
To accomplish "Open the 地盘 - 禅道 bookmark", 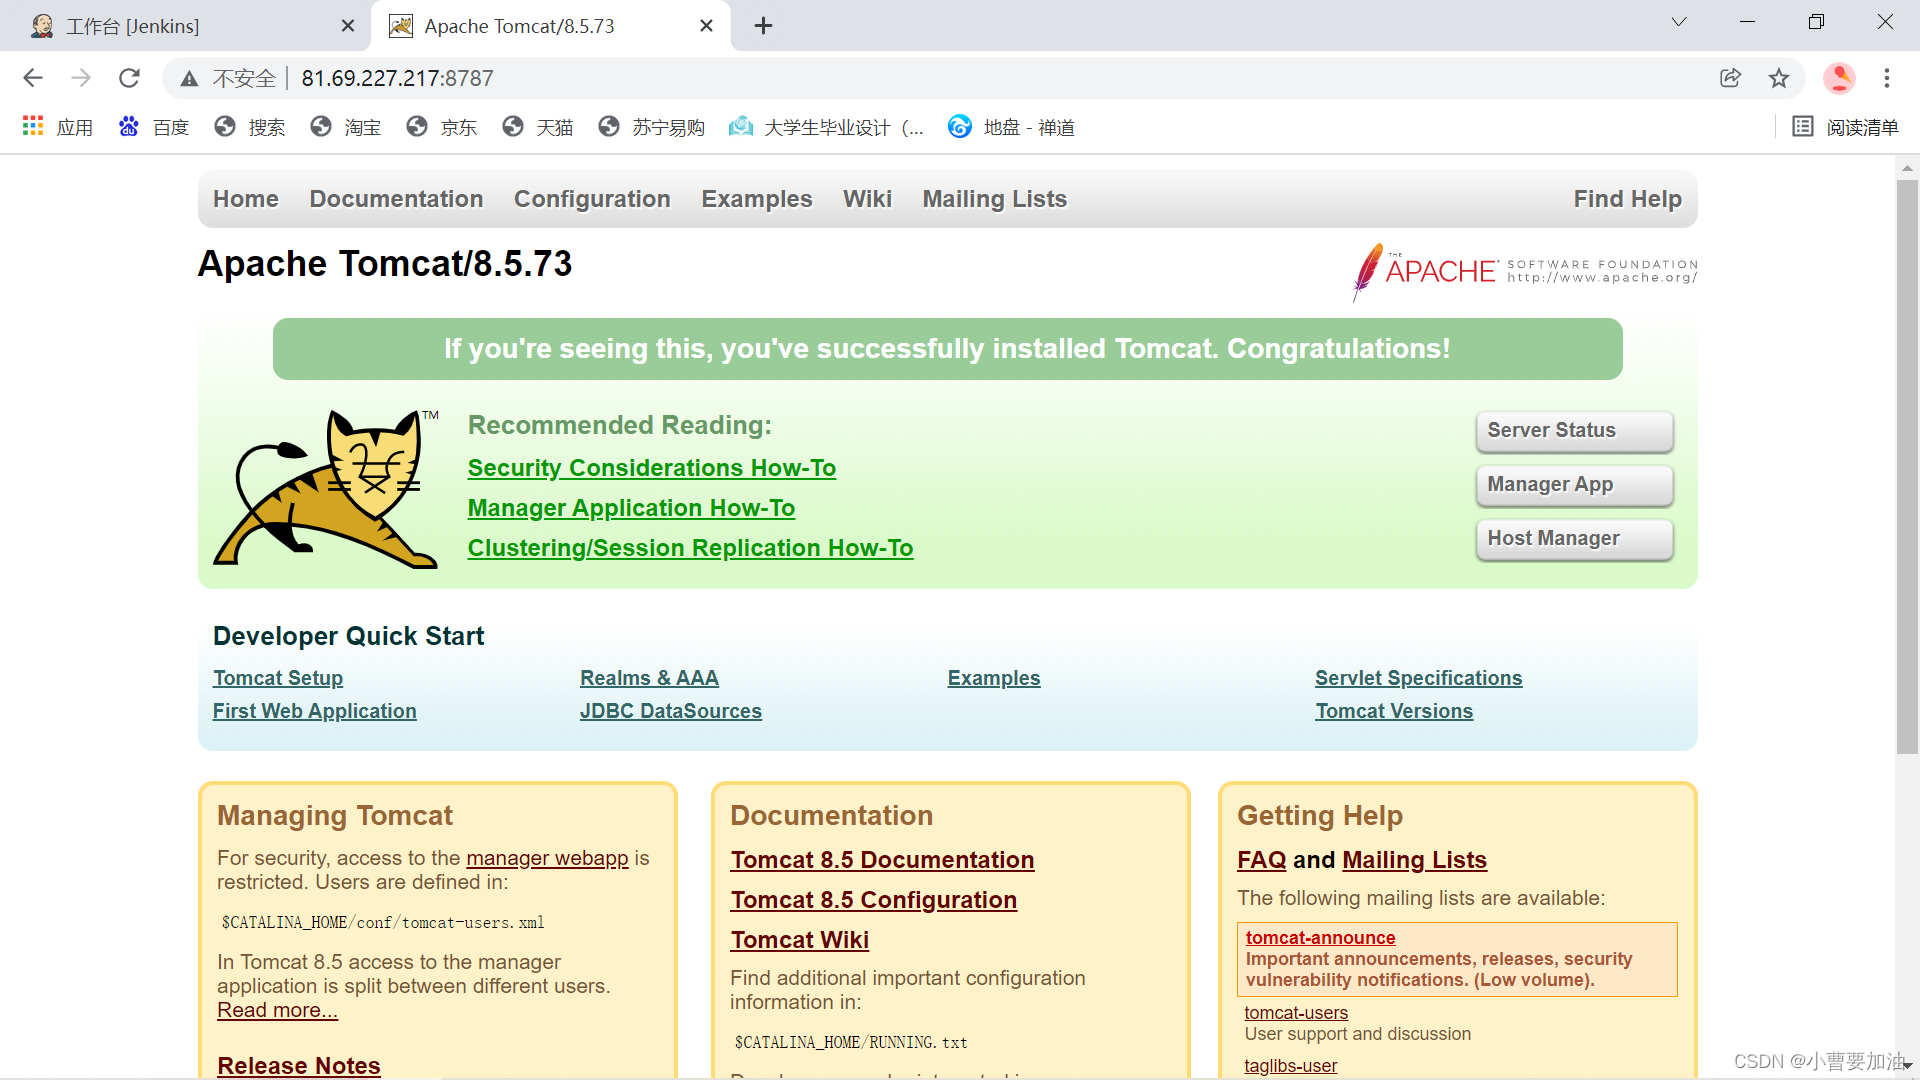I will tap(1011, 127).
